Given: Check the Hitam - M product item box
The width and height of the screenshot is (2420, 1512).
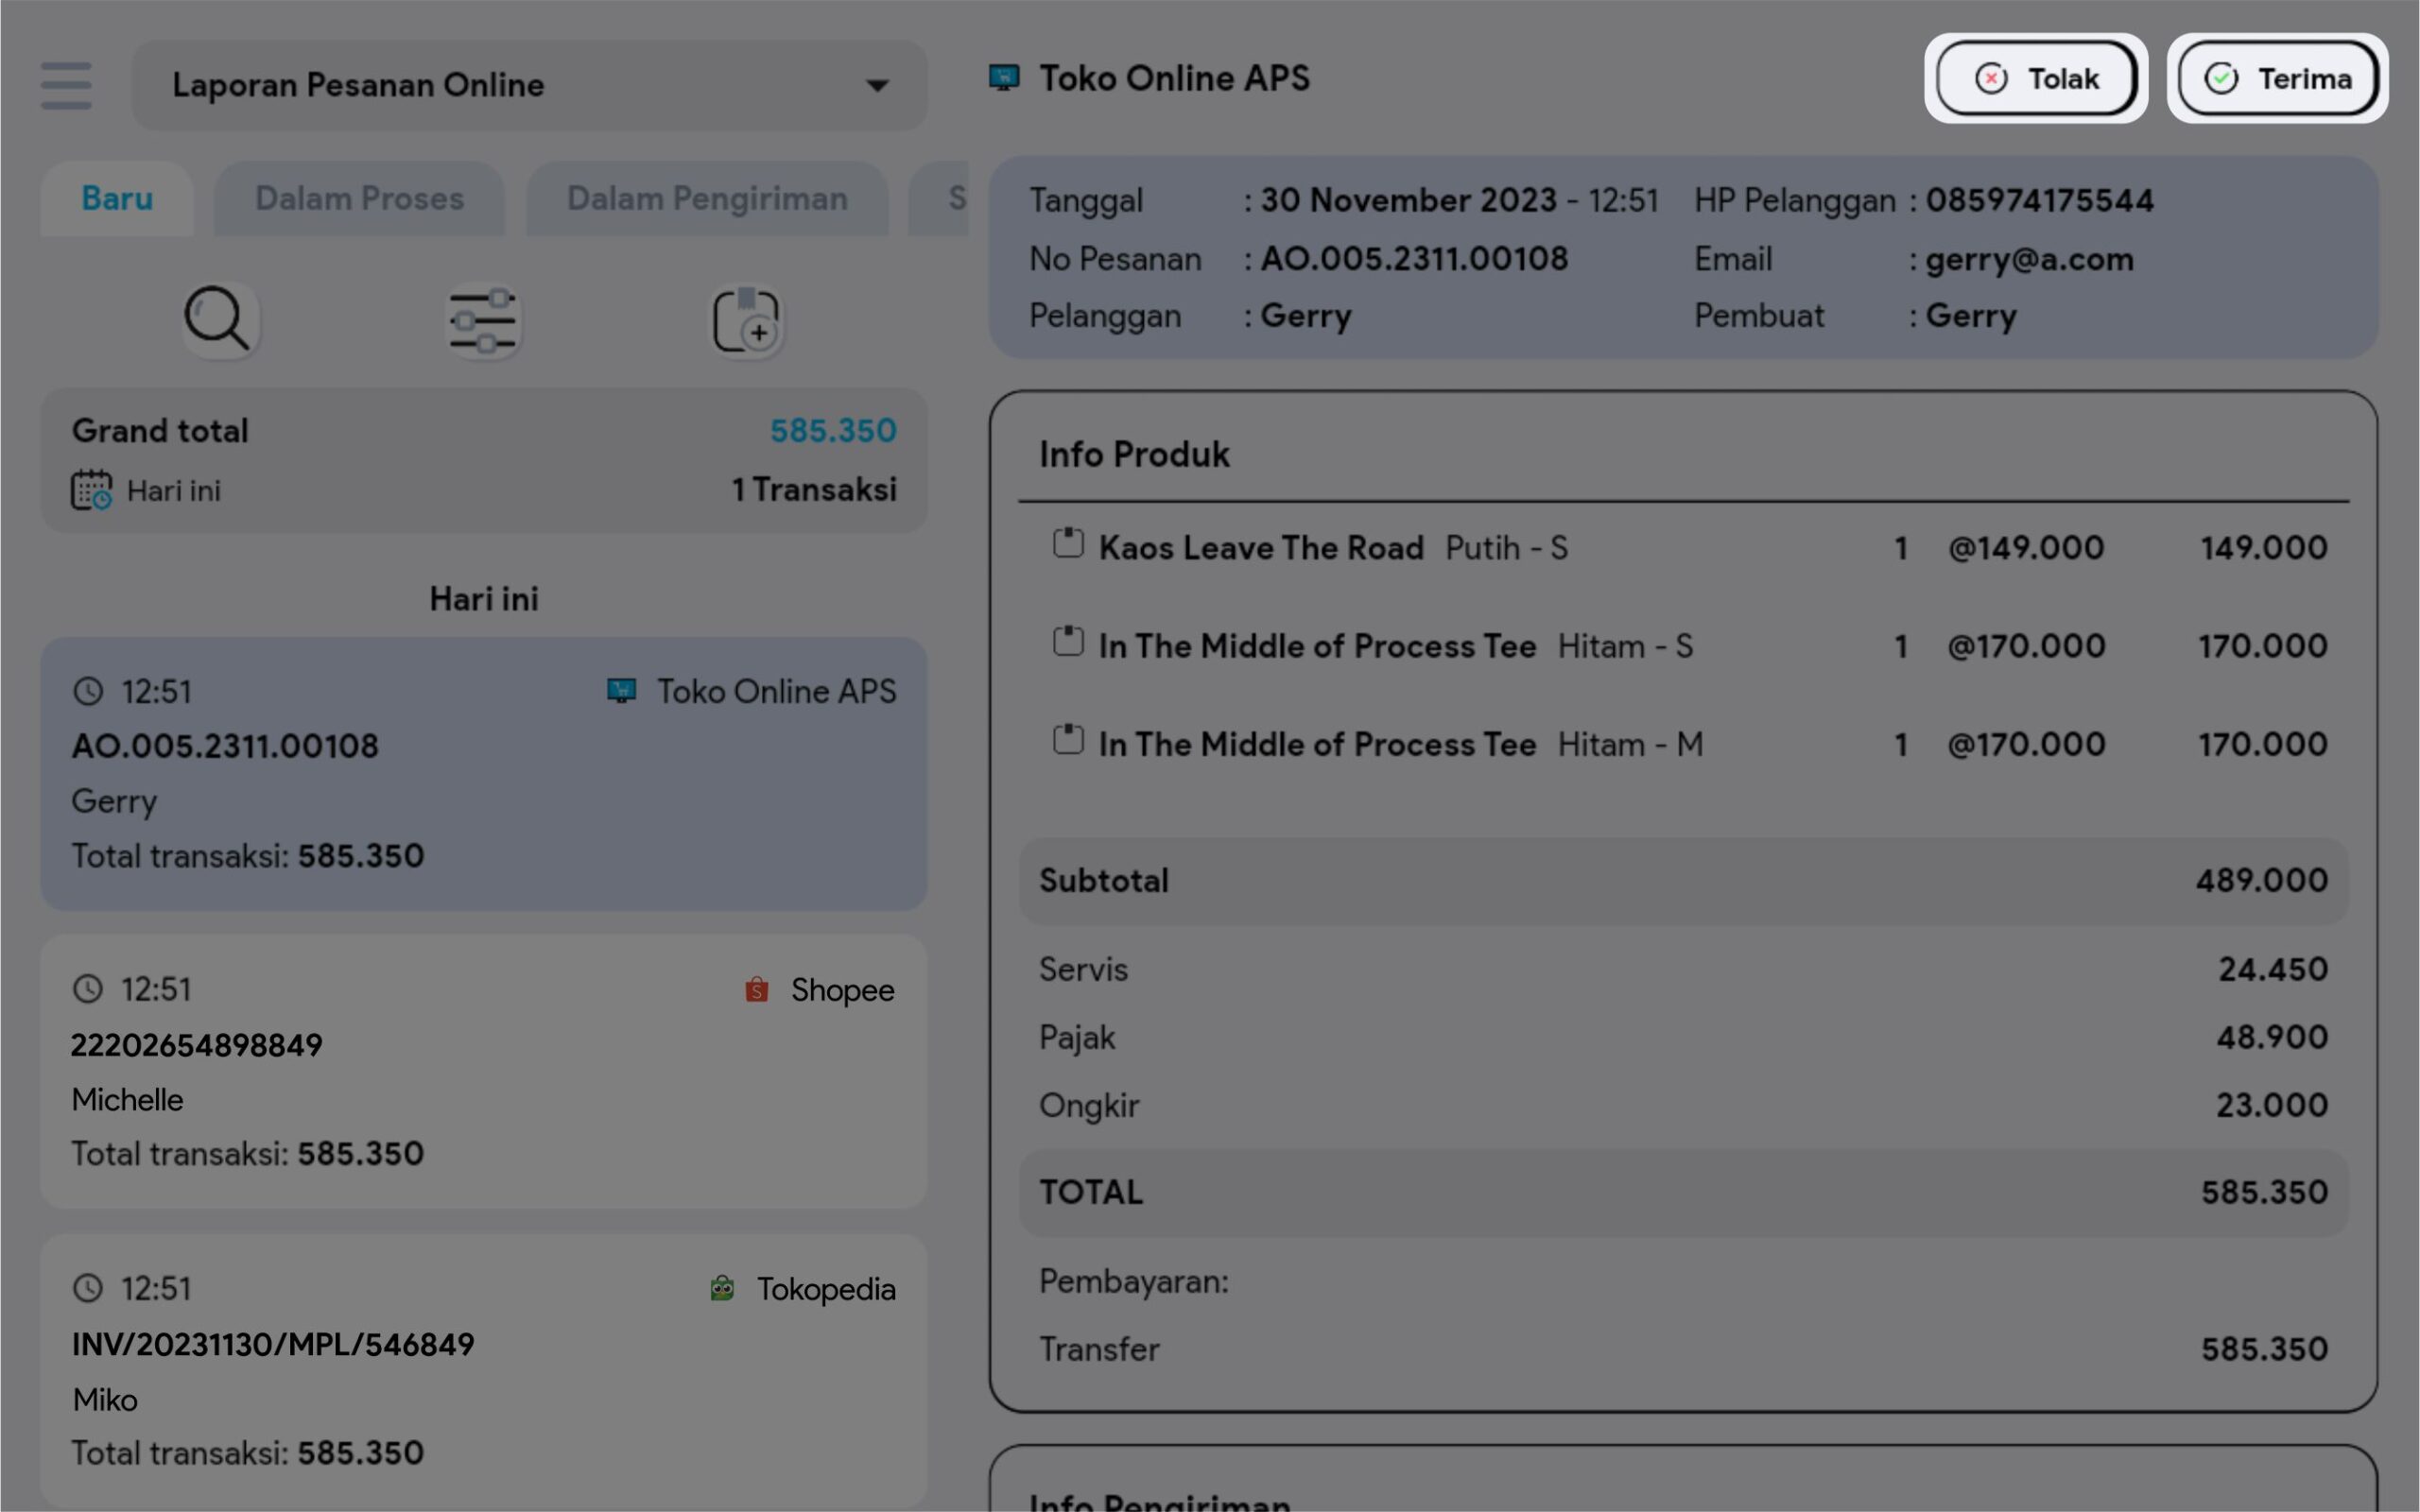Looking at the screenshot, I should (x=1068, y=741).
